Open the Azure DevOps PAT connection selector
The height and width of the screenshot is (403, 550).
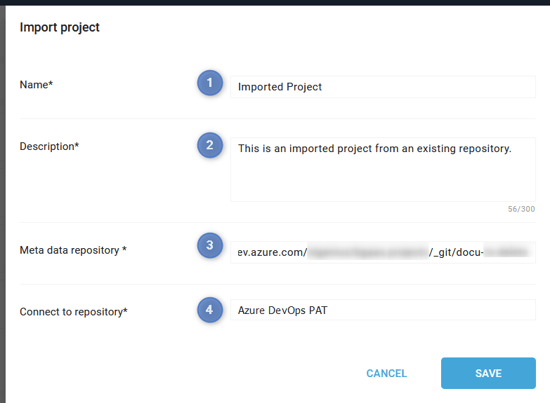[383, 310]
